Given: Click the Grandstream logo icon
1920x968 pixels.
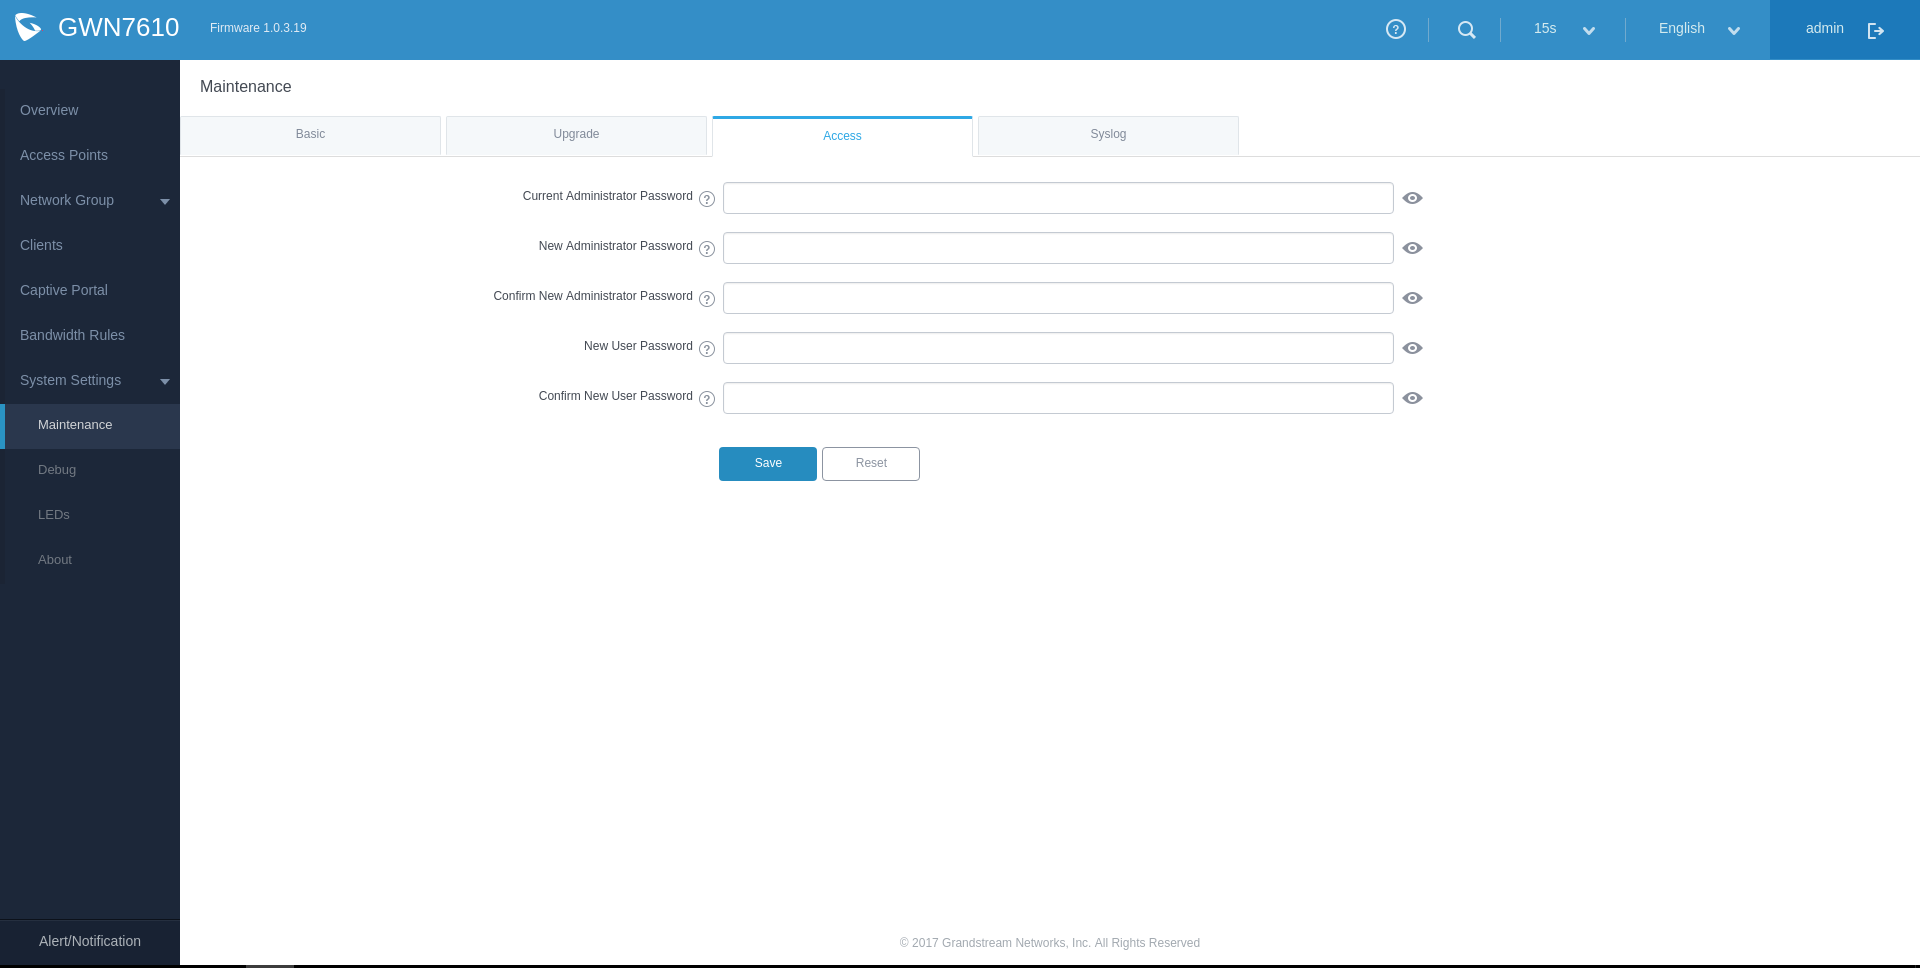Looking at the screenshot, I should [x=28, y=27].
